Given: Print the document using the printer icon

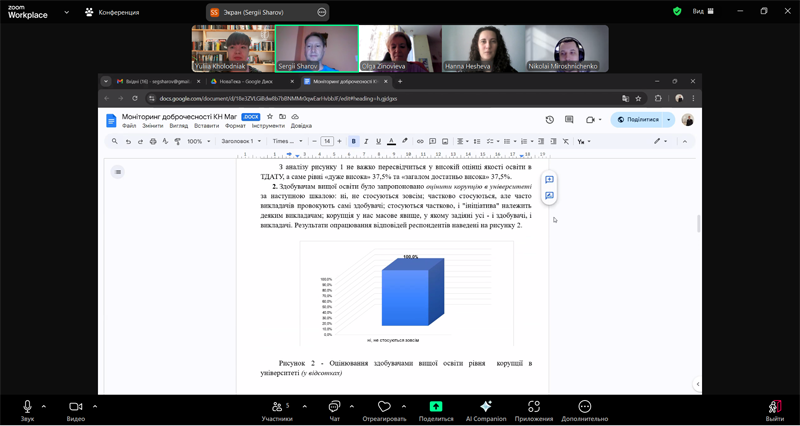Looking at the screenshot, I should (153, 141).
